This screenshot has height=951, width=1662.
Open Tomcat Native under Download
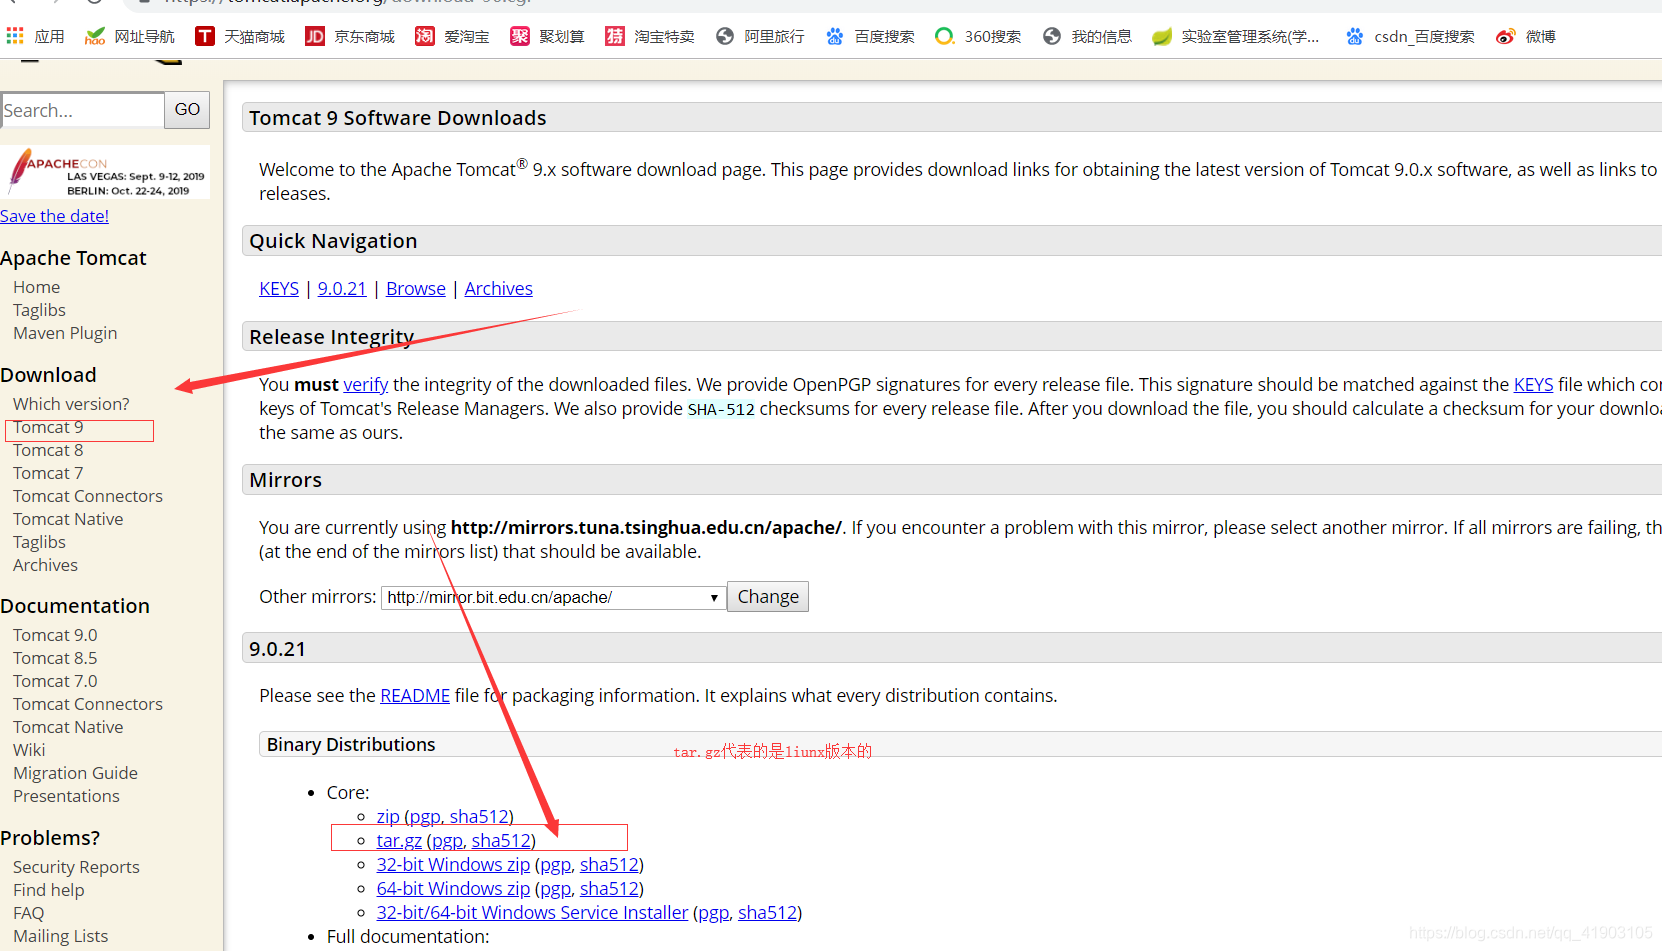coord(68,519)
